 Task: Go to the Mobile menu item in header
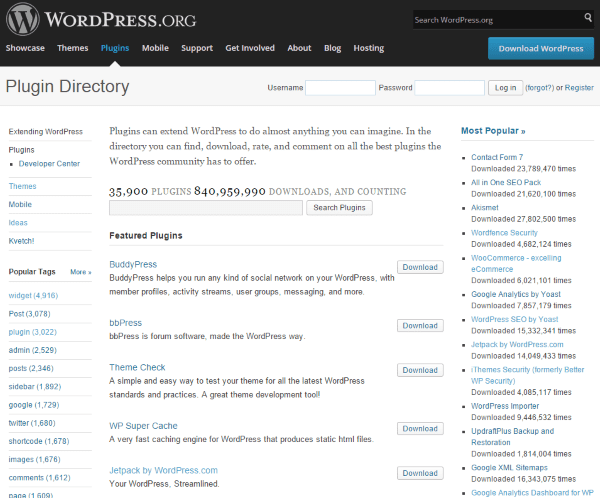[155, 48]
